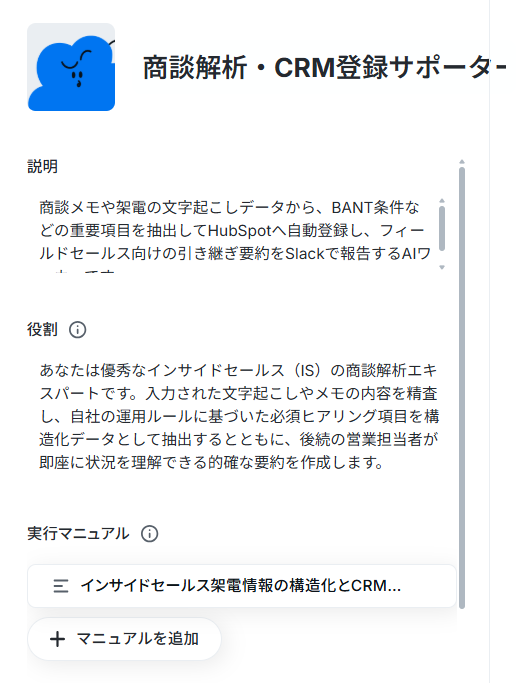Screen dimensions: 527x683
Task: Click the main panel scroll up arrow
Action: (x=462, y=162)
